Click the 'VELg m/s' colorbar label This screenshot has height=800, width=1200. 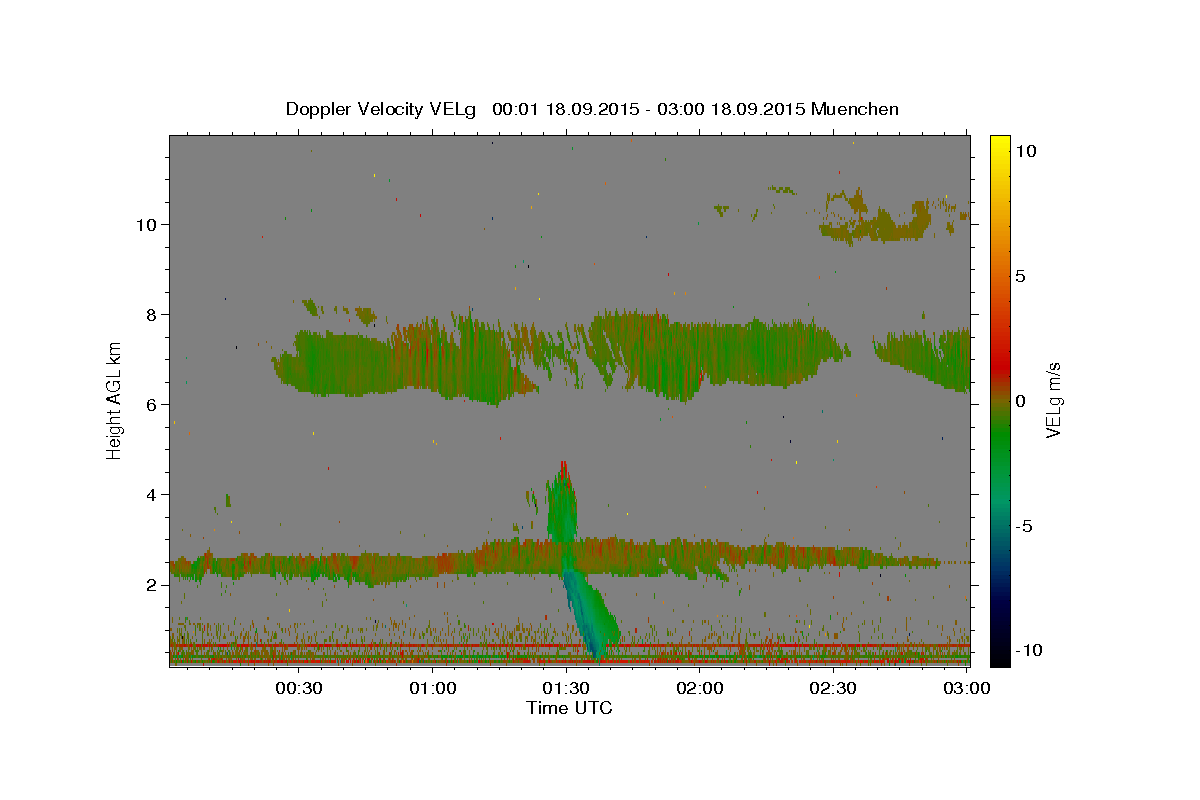click(1053, 401)
